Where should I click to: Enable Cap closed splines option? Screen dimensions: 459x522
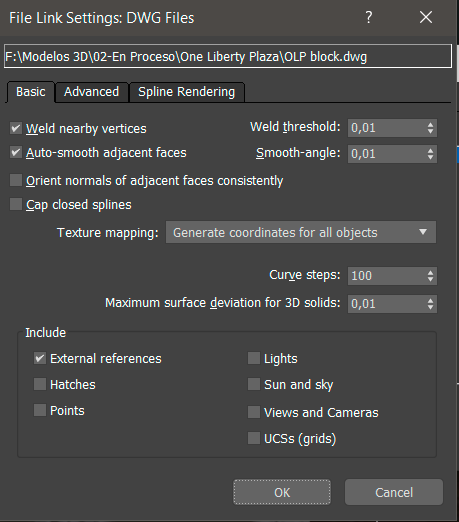pos(16,204)
